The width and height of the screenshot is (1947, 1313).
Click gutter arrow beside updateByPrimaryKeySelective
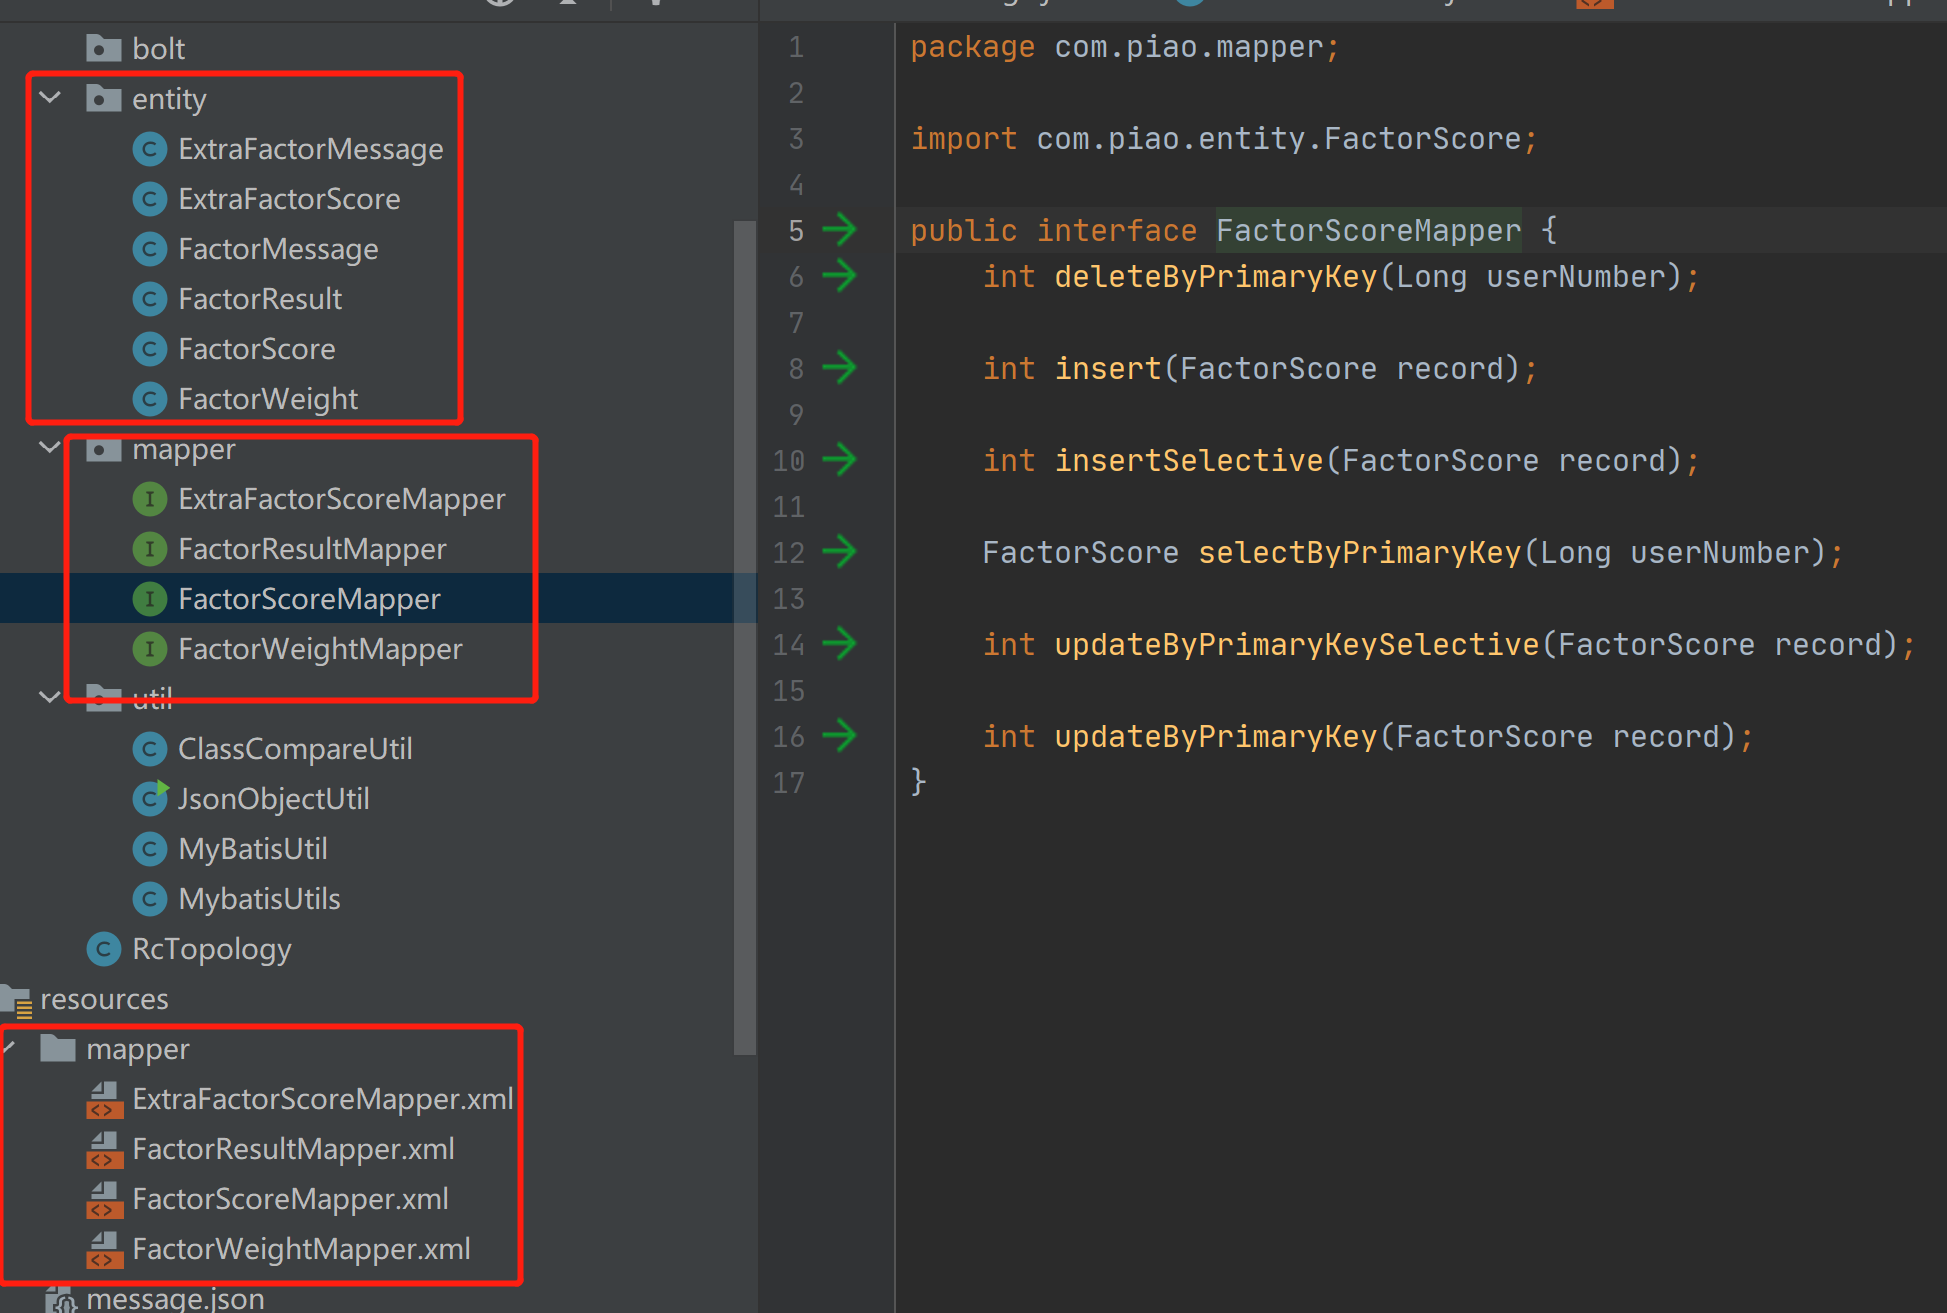[839, 644]
